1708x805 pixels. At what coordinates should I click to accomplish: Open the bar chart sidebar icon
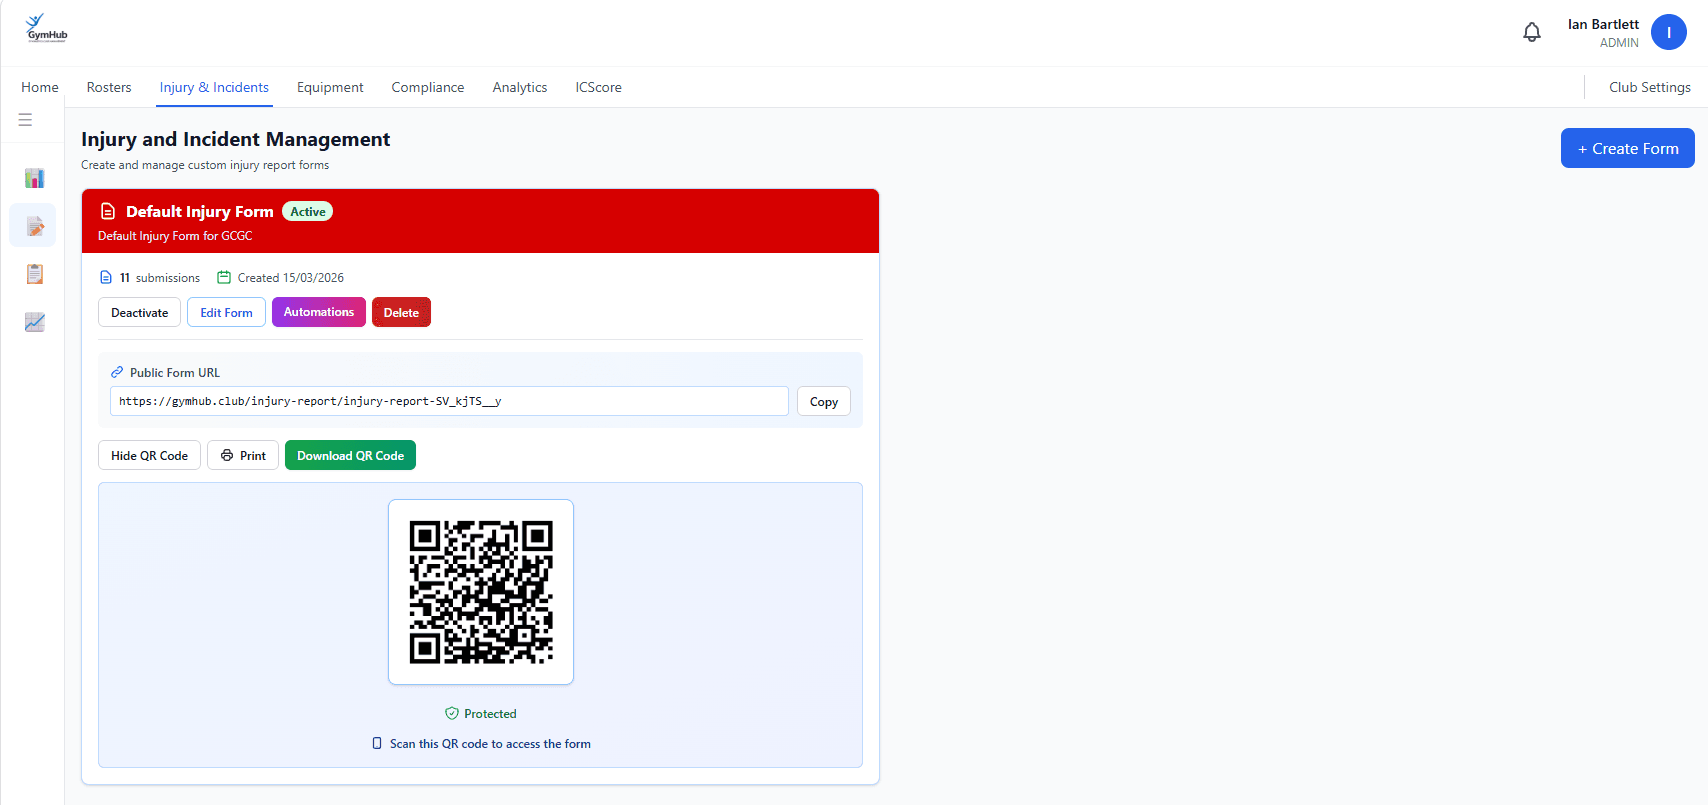[x=35, y=178]
